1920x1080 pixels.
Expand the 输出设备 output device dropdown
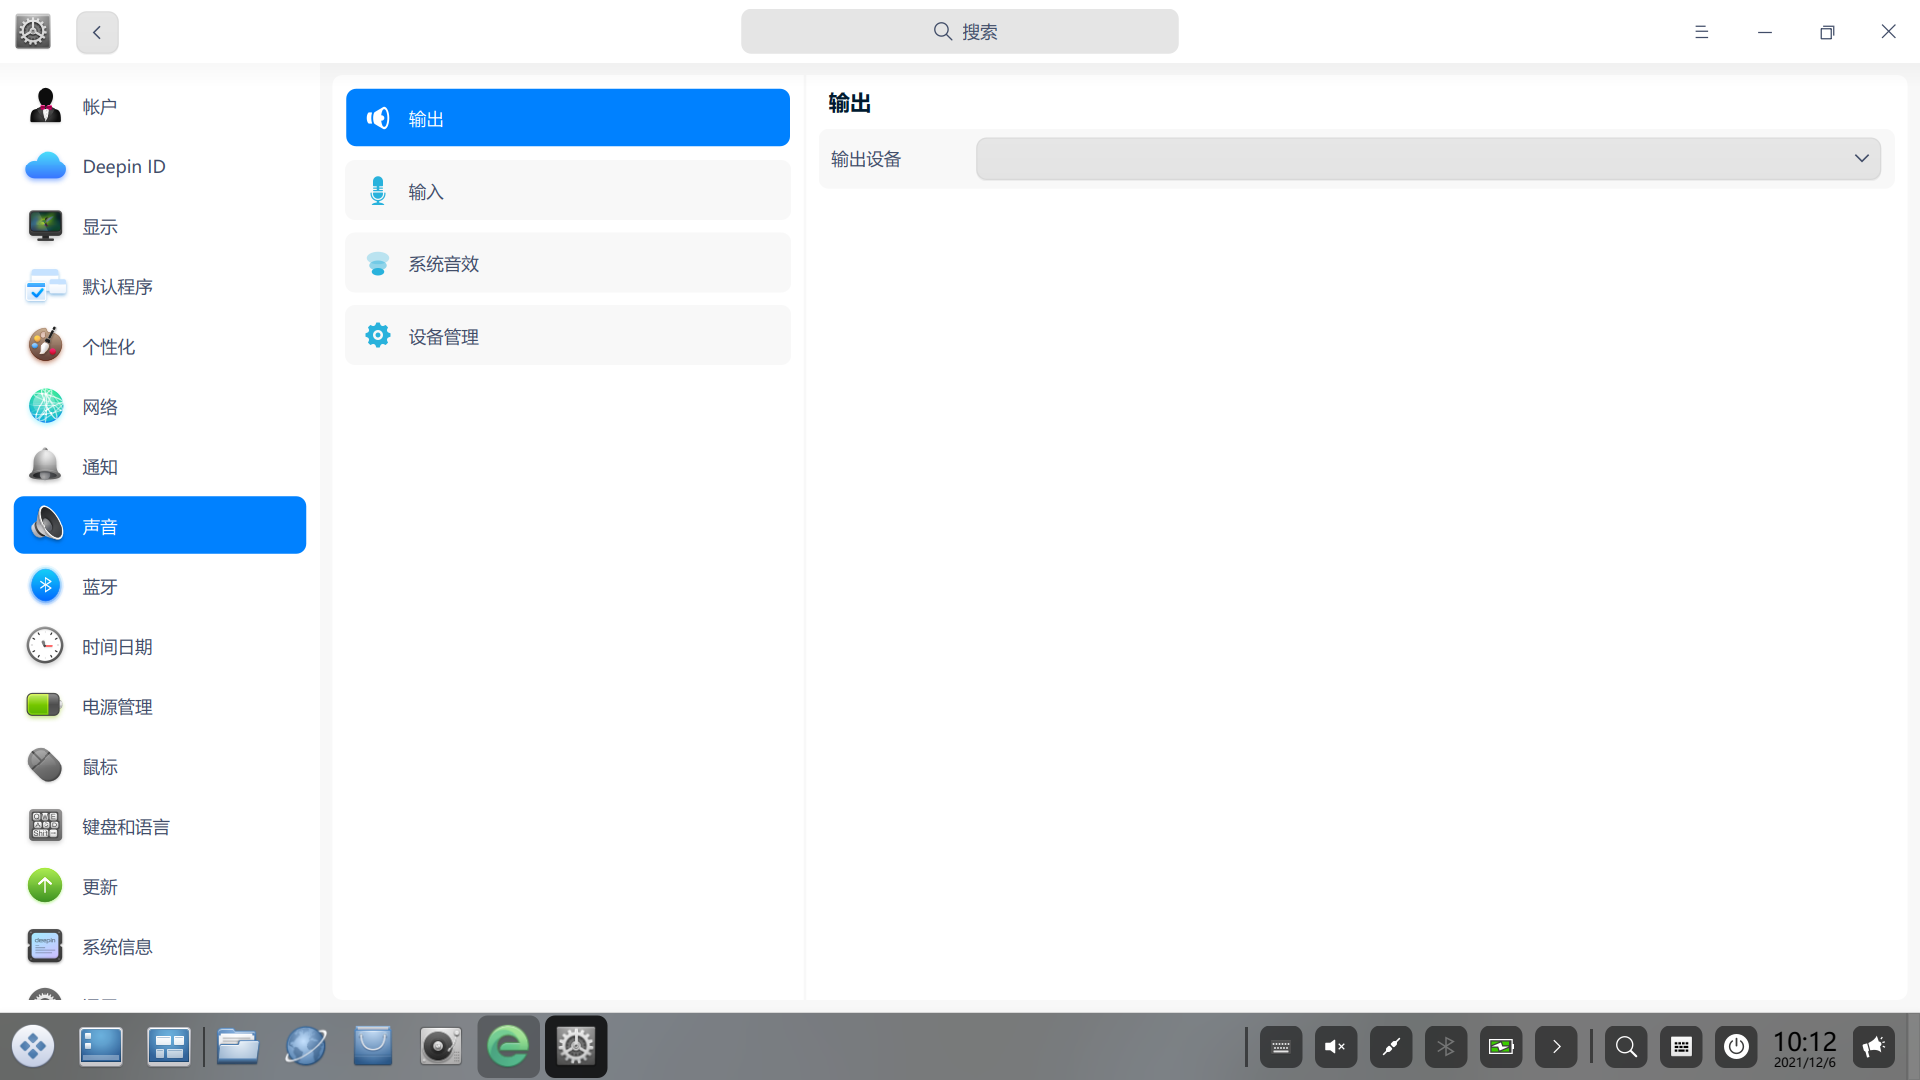(x=1428, y=159)
